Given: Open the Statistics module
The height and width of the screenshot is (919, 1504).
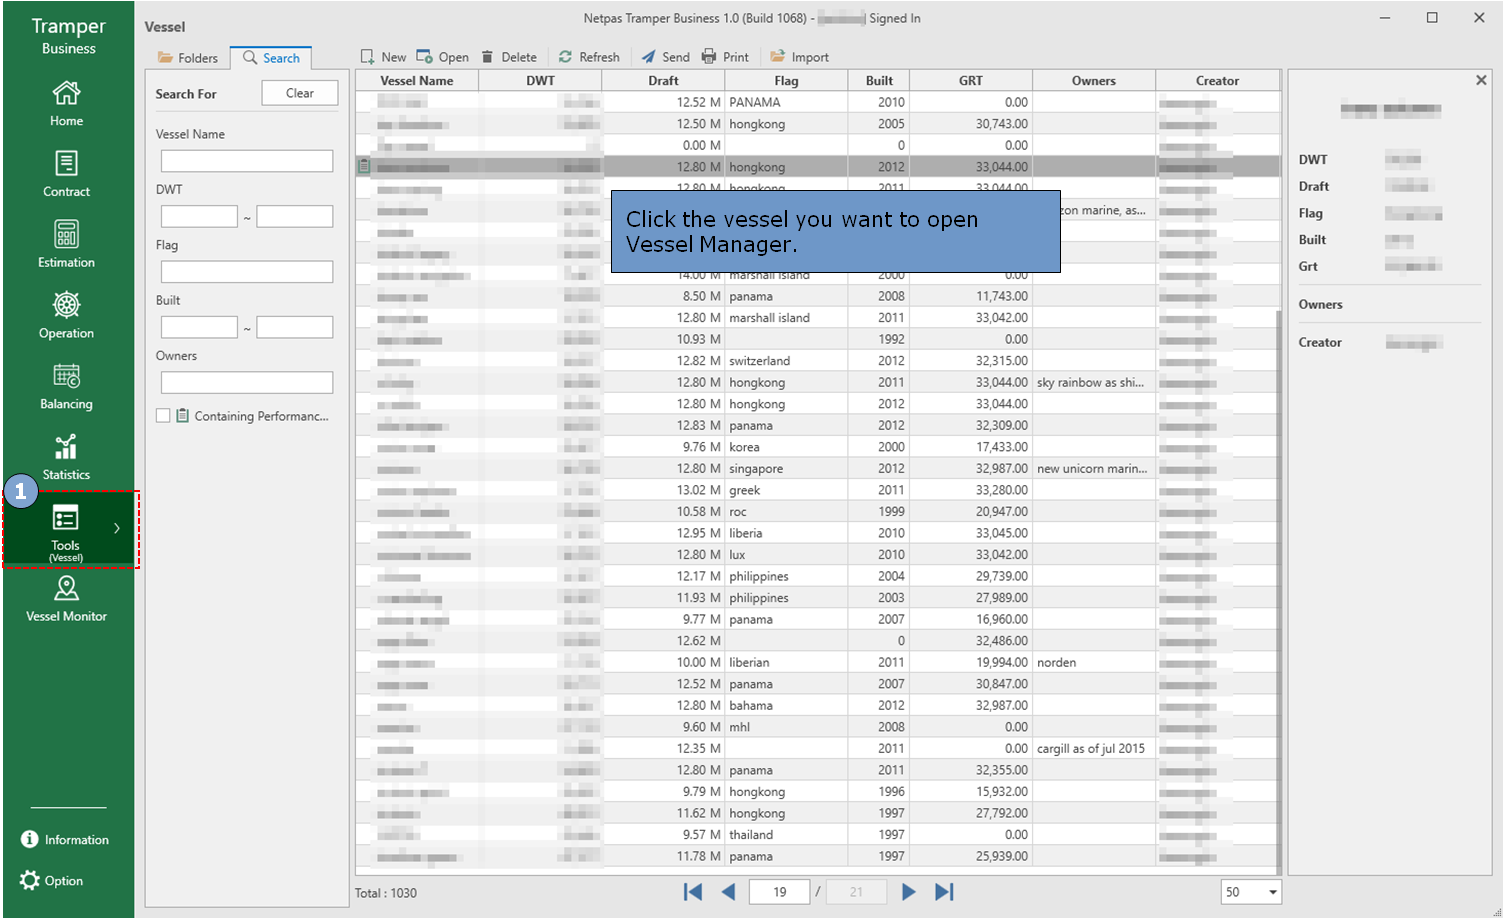Looking at the screenshot, I should pyautogui.click(x=67, y=459).
